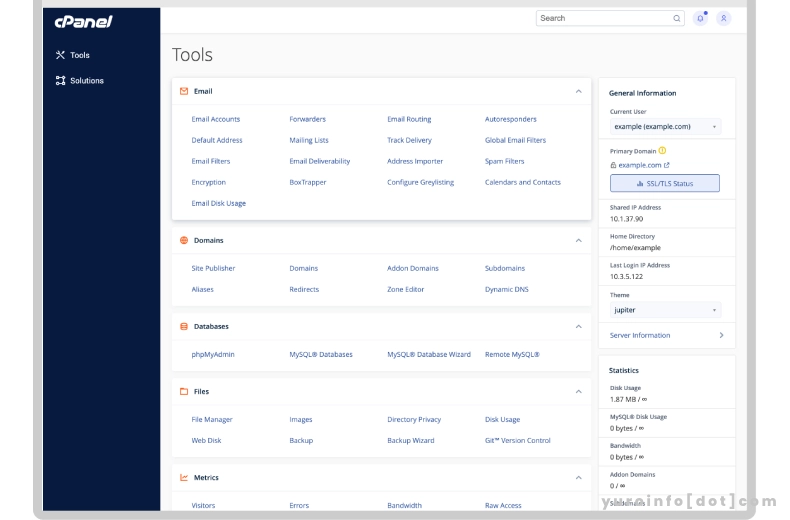Click the search magnifier icon
The image size is (790, 520).
click(677, 19)
